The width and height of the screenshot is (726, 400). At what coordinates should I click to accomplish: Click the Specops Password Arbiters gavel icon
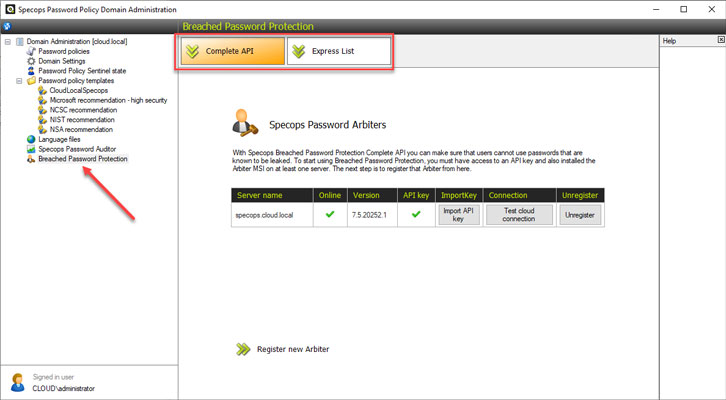[x=243, y=124]
